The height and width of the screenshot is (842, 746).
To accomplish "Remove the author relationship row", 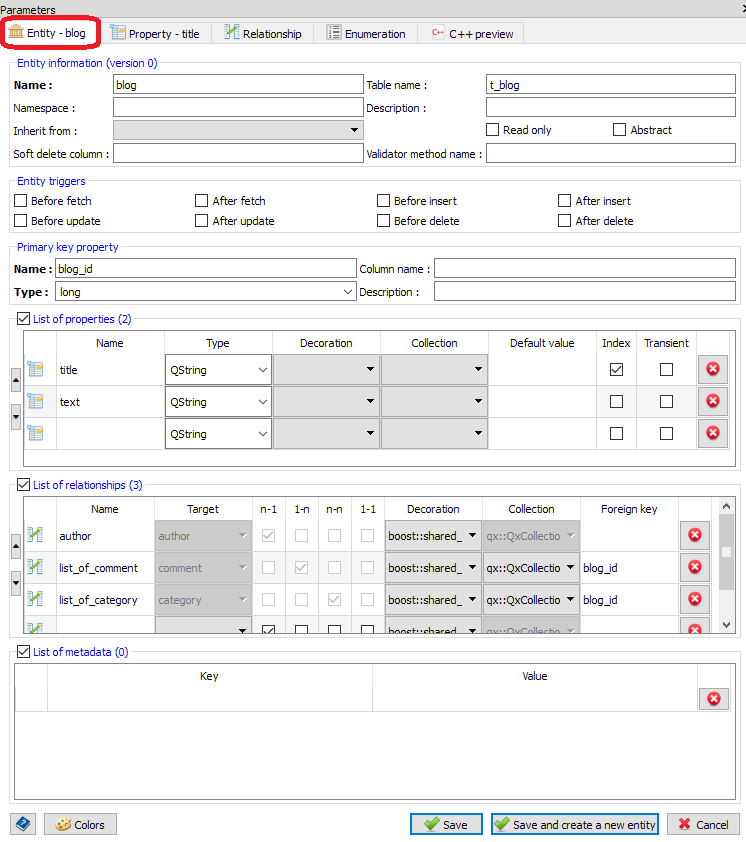I will [x=694, y=536].
